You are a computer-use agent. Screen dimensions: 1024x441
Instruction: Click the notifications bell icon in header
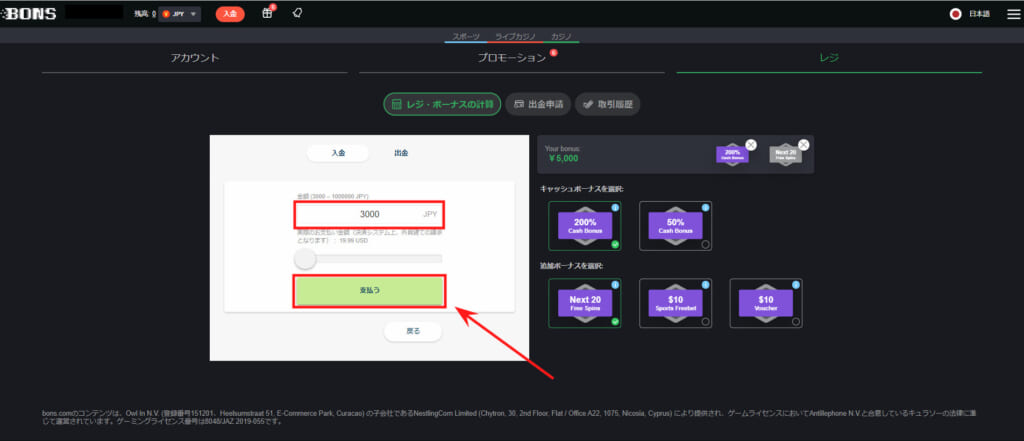pos(297,13)
